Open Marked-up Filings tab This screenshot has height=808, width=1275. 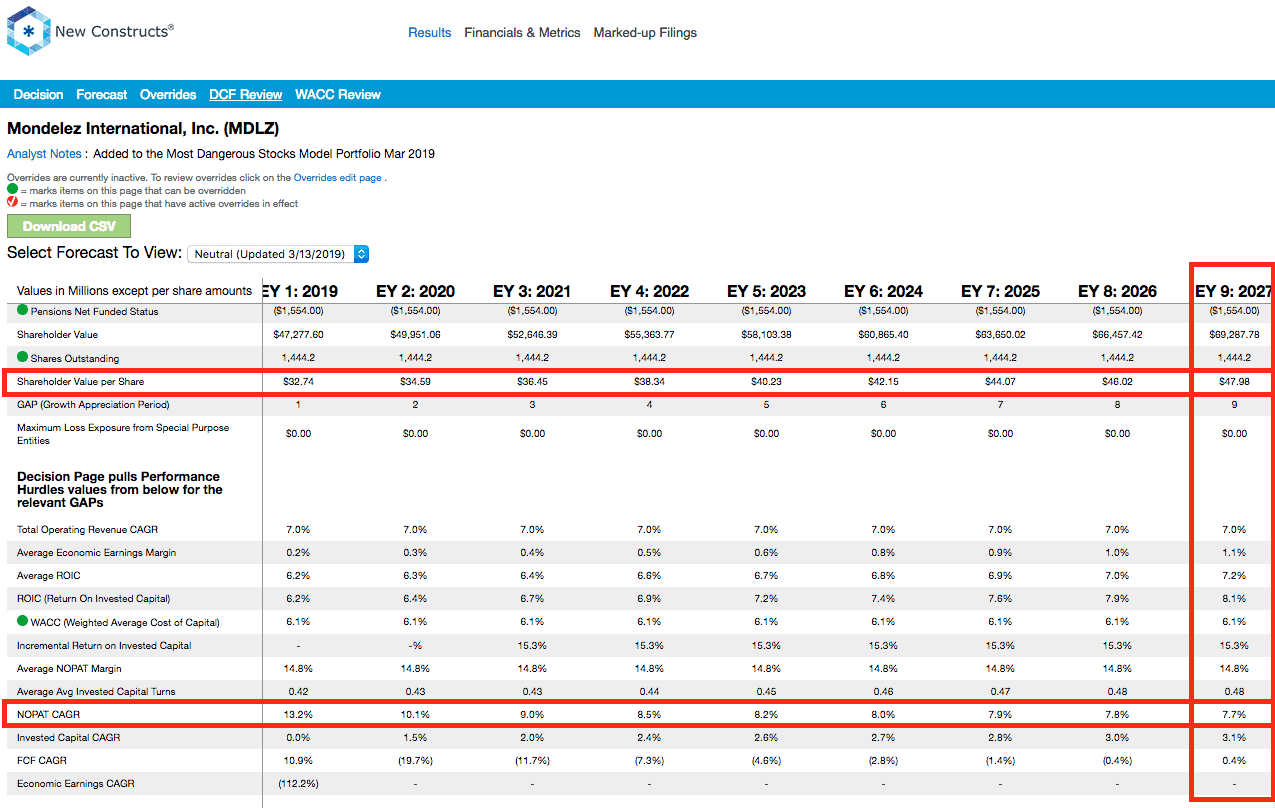click(x=645, y=33)
